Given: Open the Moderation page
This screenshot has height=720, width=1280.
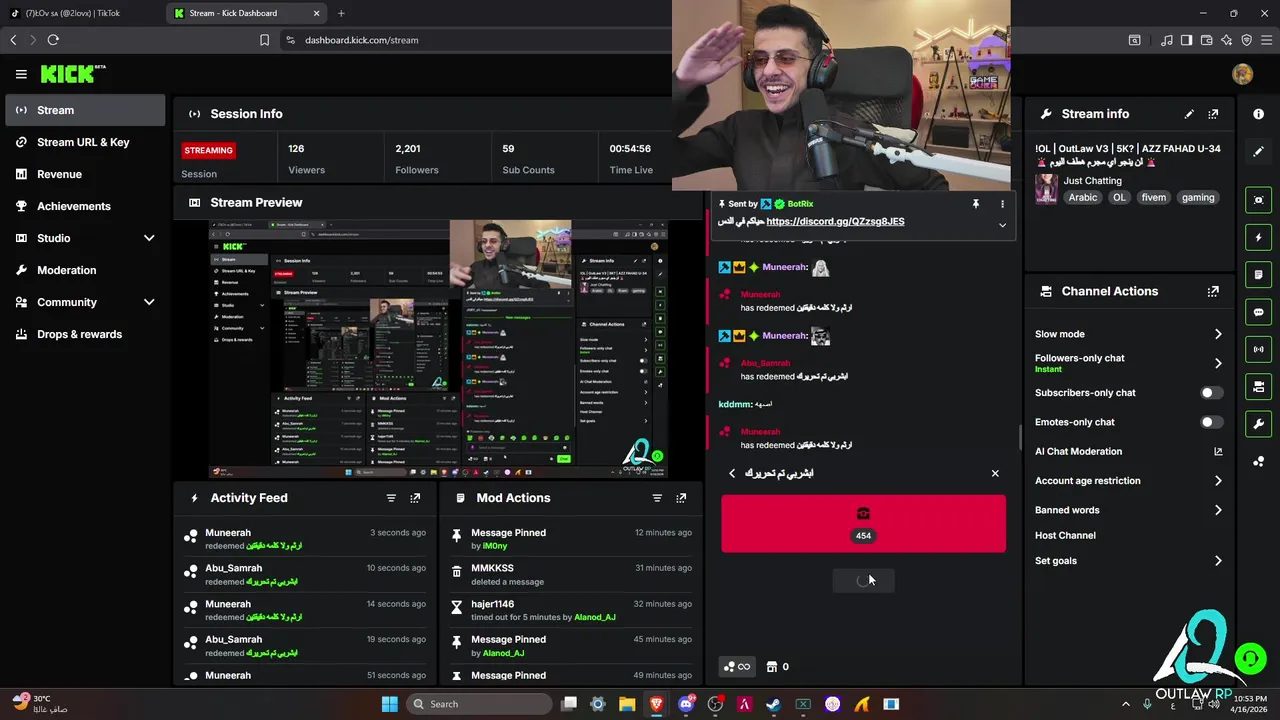Looking at the screenshot, I should (85, 270).
